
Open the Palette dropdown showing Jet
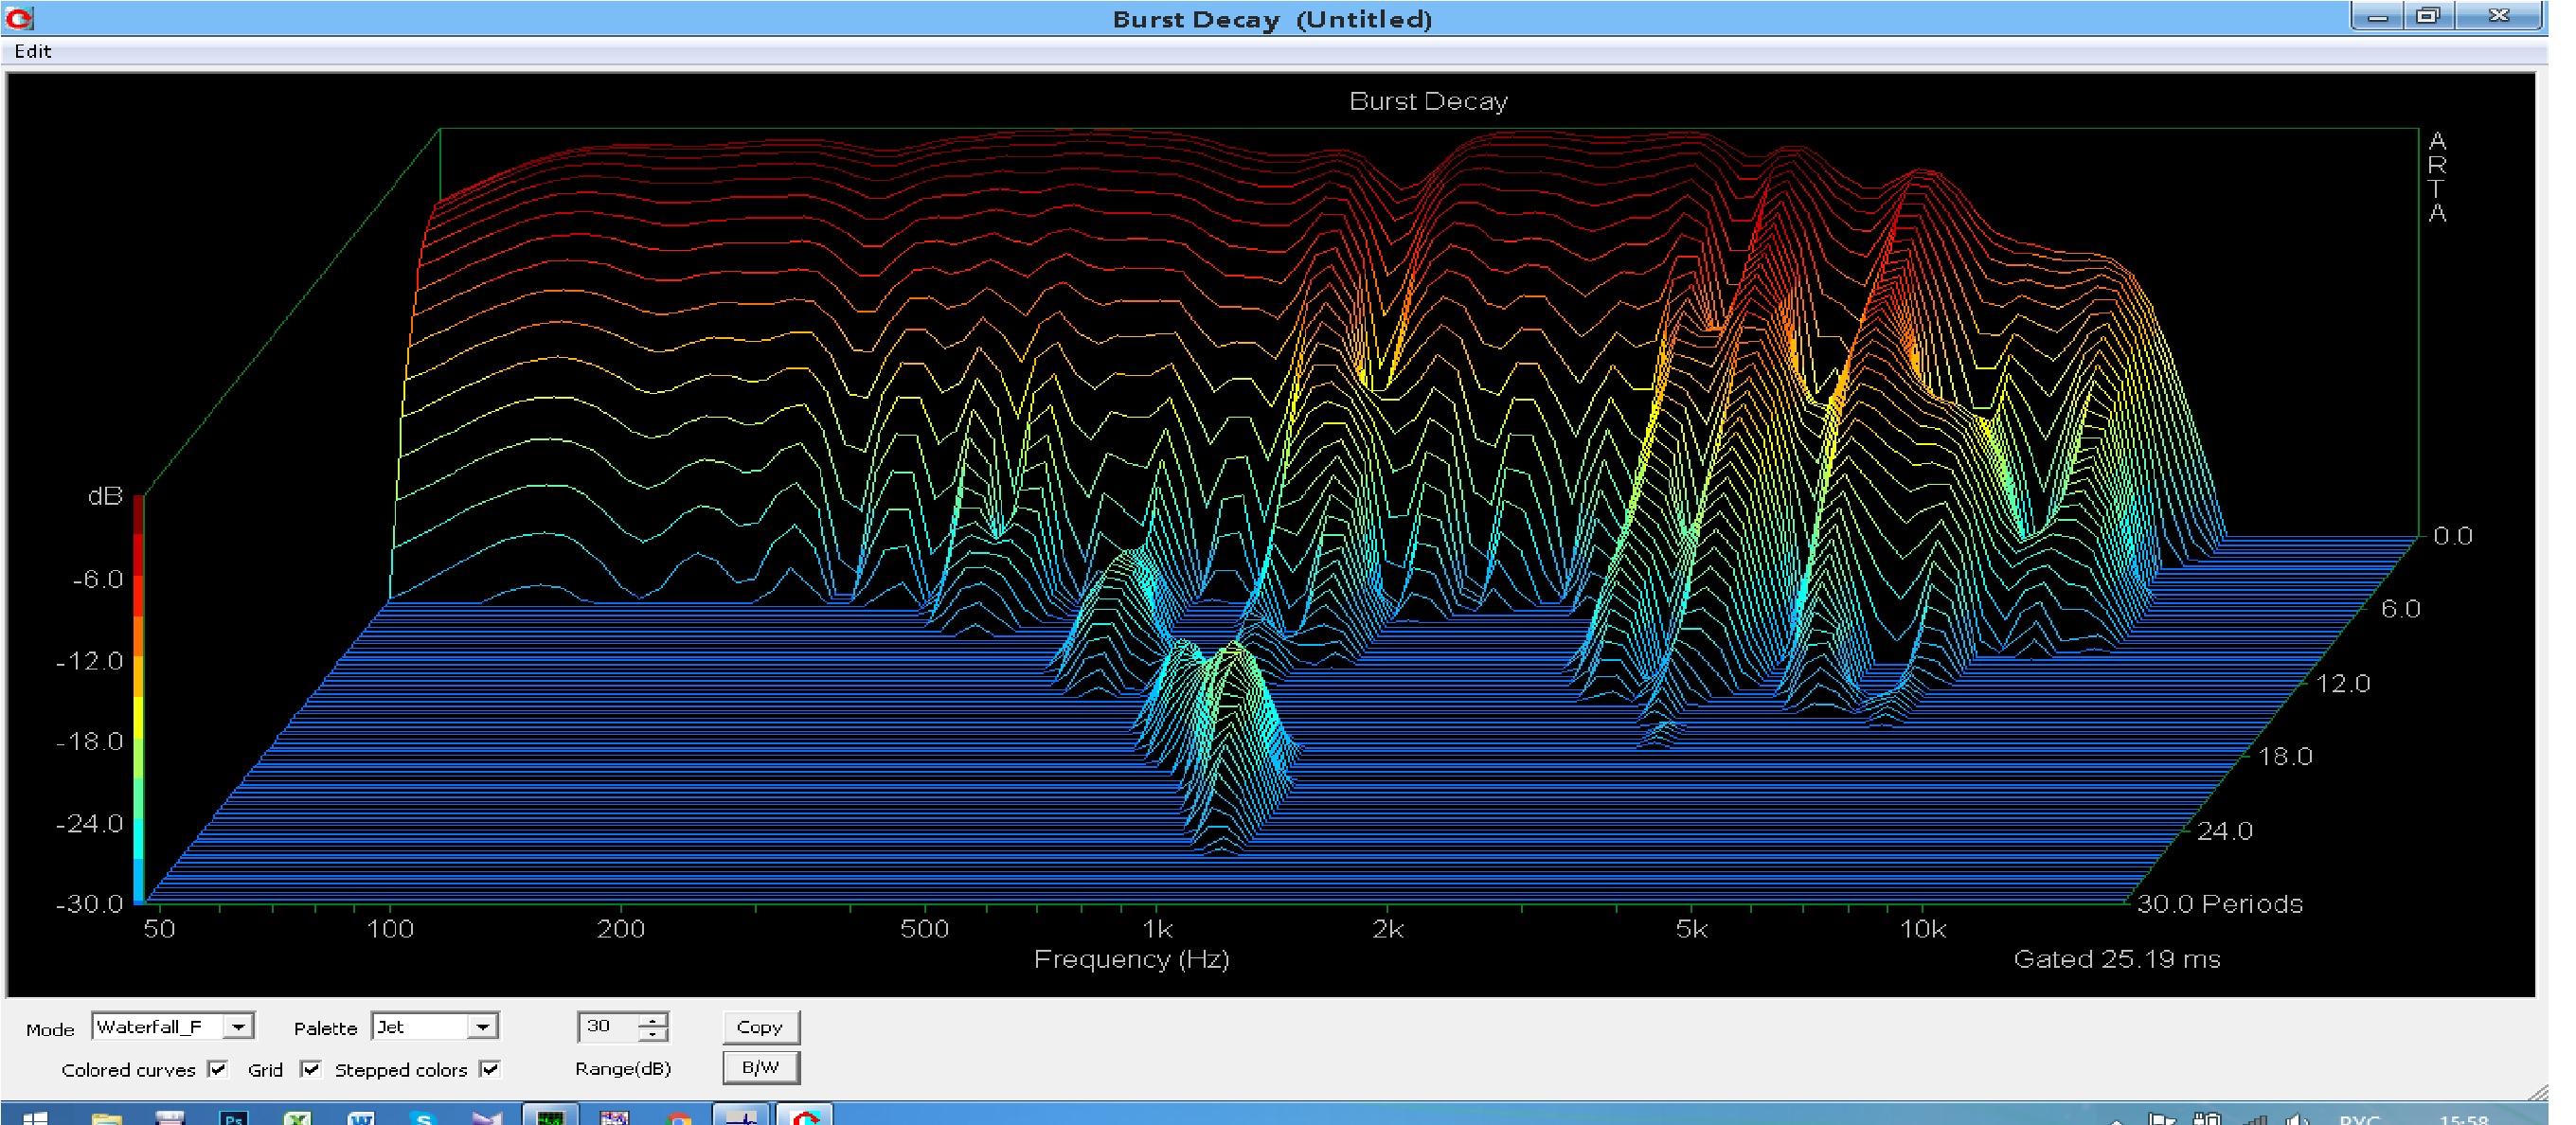click(482, 1027)
